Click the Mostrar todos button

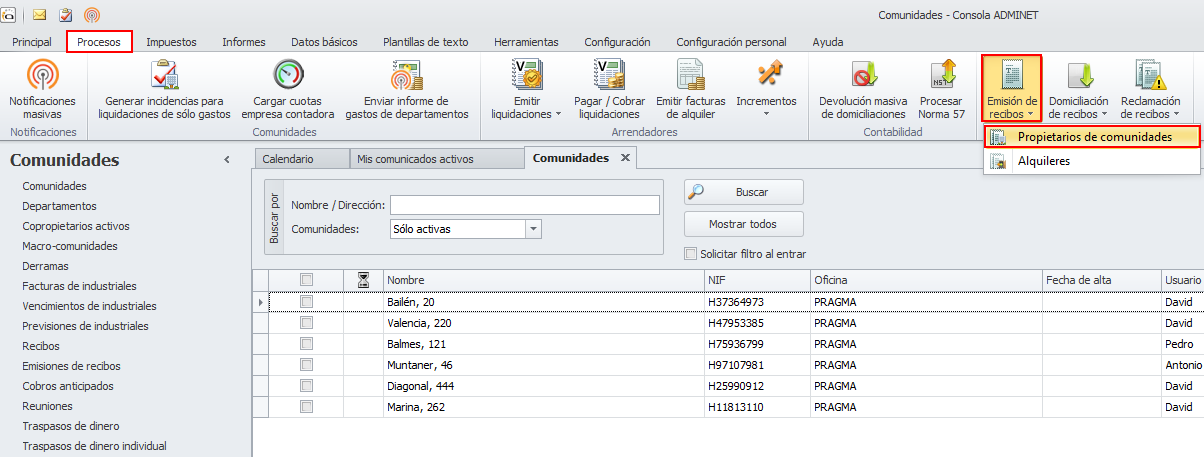(x=743, y=224)
